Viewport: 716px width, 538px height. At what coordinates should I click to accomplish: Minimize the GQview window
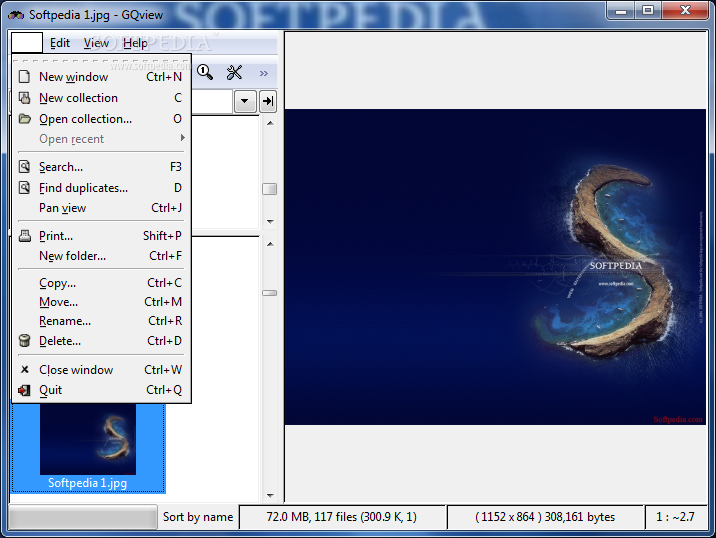621,10
